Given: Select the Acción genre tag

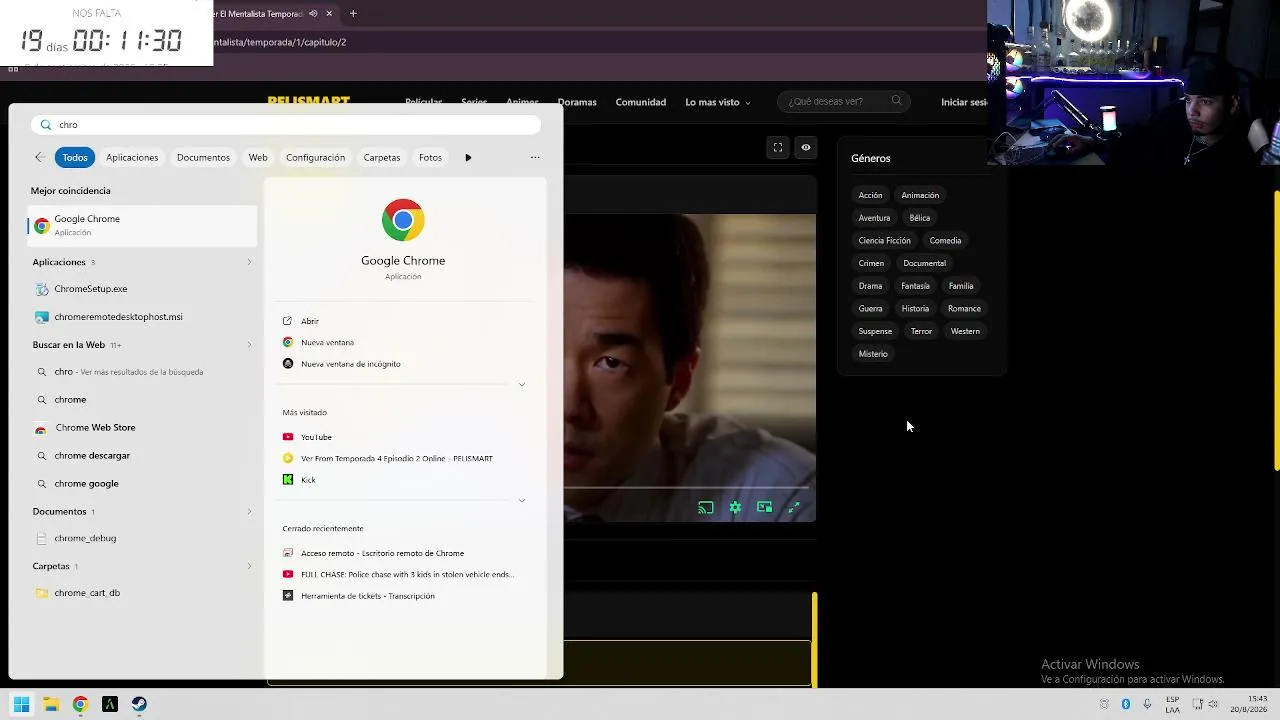Looking at the screenshot, I should [x=870, y=195].
